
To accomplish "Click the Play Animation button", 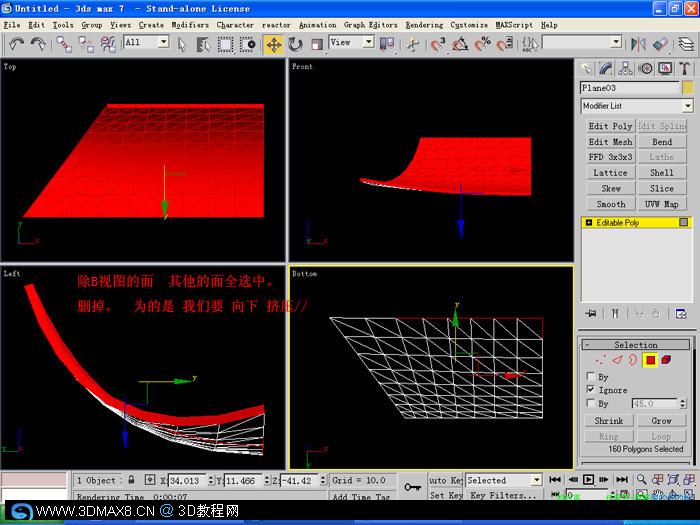I will point(588,479).
